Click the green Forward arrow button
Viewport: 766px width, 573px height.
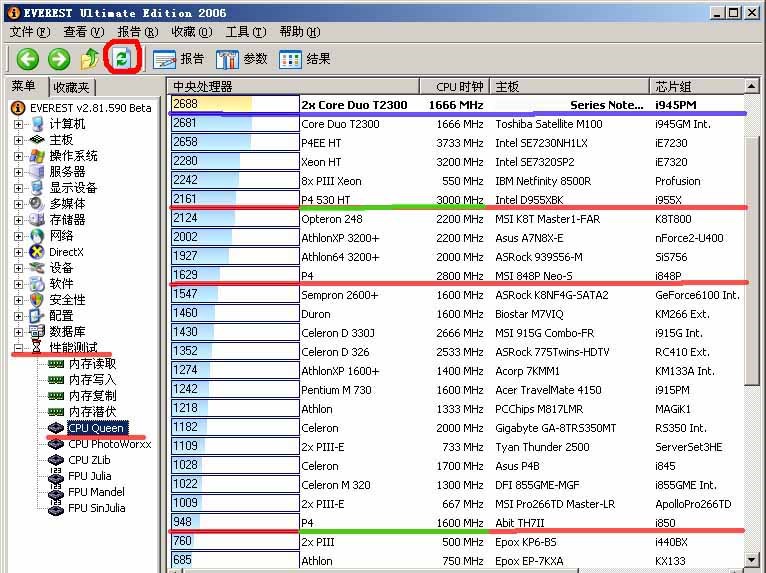(59, 59)
